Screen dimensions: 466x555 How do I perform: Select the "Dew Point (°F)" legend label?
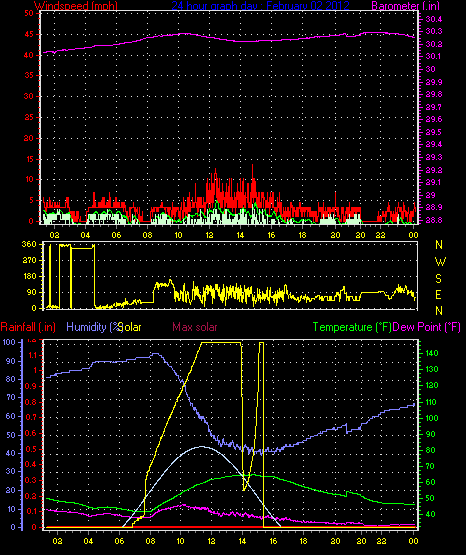tap(427, 327)
